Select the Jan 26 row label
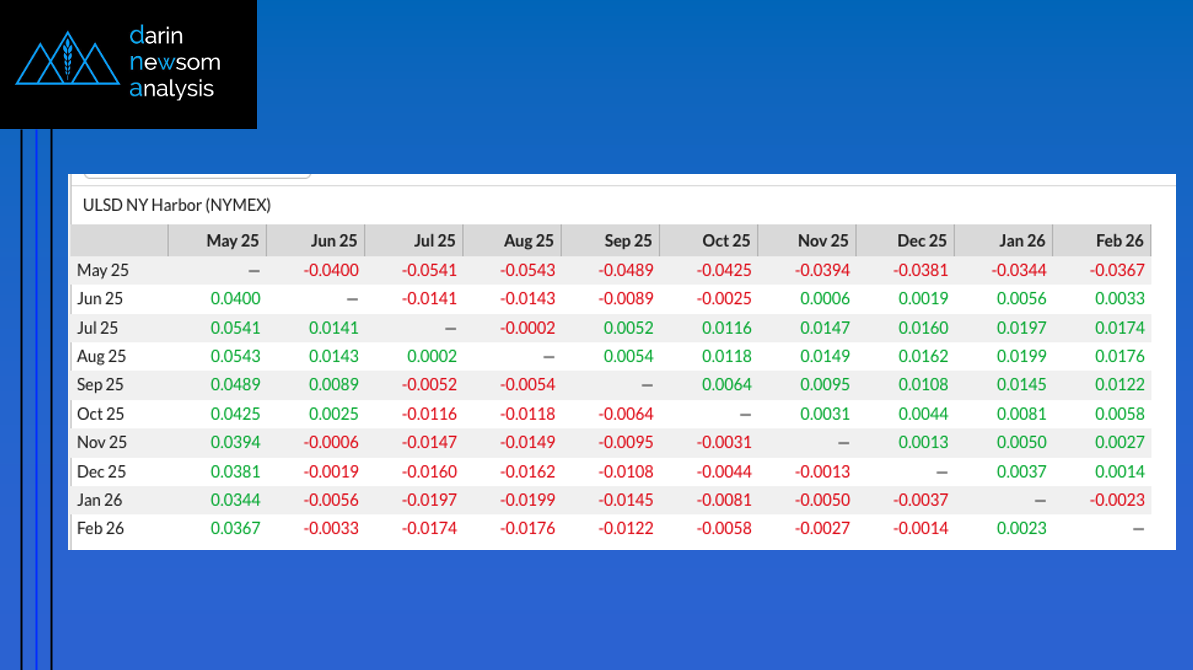 click(x=101, y=500)
